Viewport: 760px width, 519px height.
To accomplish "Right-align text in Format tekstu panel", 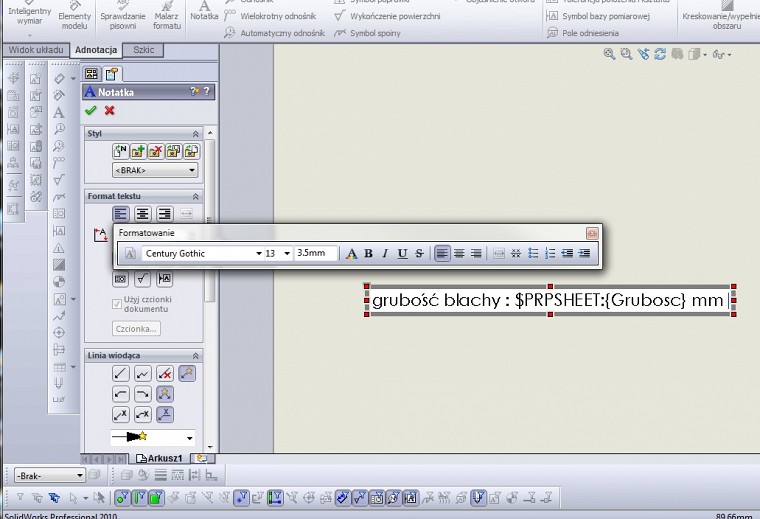I will [x=164, y=214].
